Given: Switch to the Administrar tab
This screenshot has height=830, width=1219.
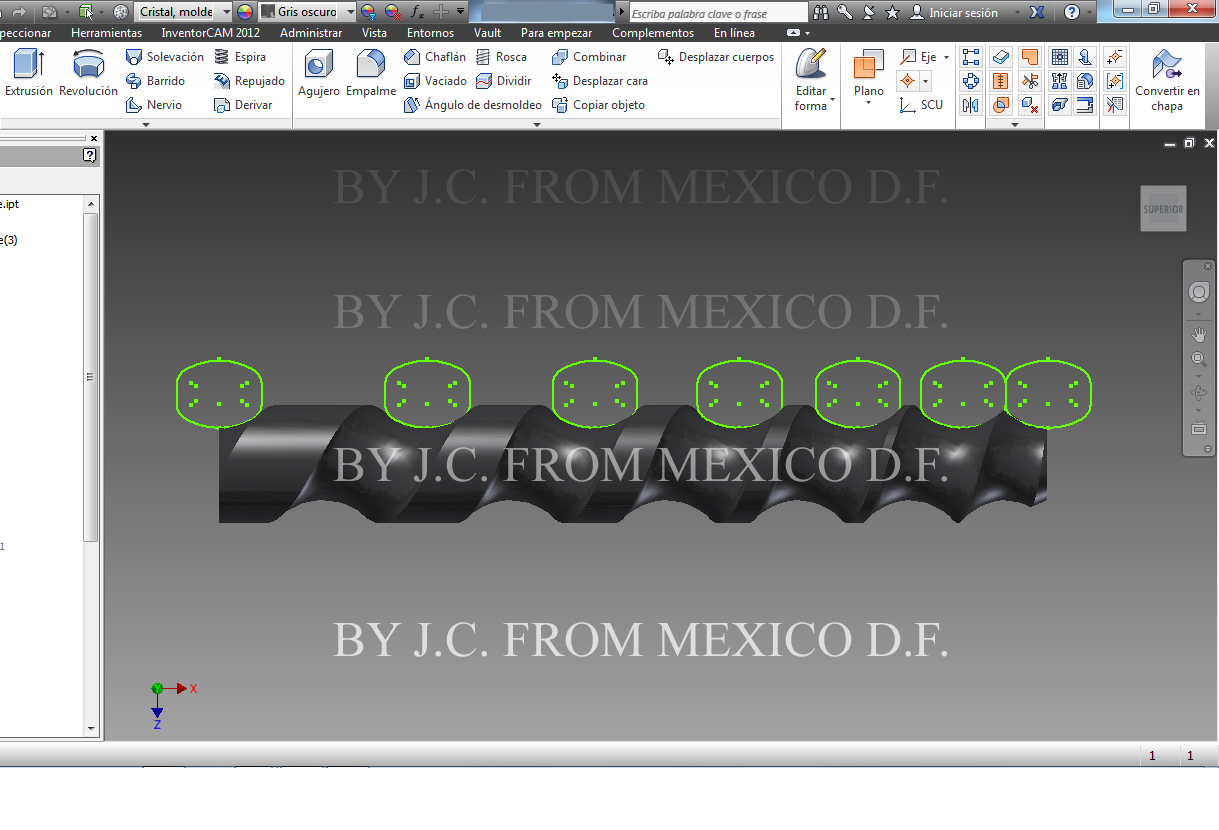Looking at the screenshot, I should tap(311, 33).
